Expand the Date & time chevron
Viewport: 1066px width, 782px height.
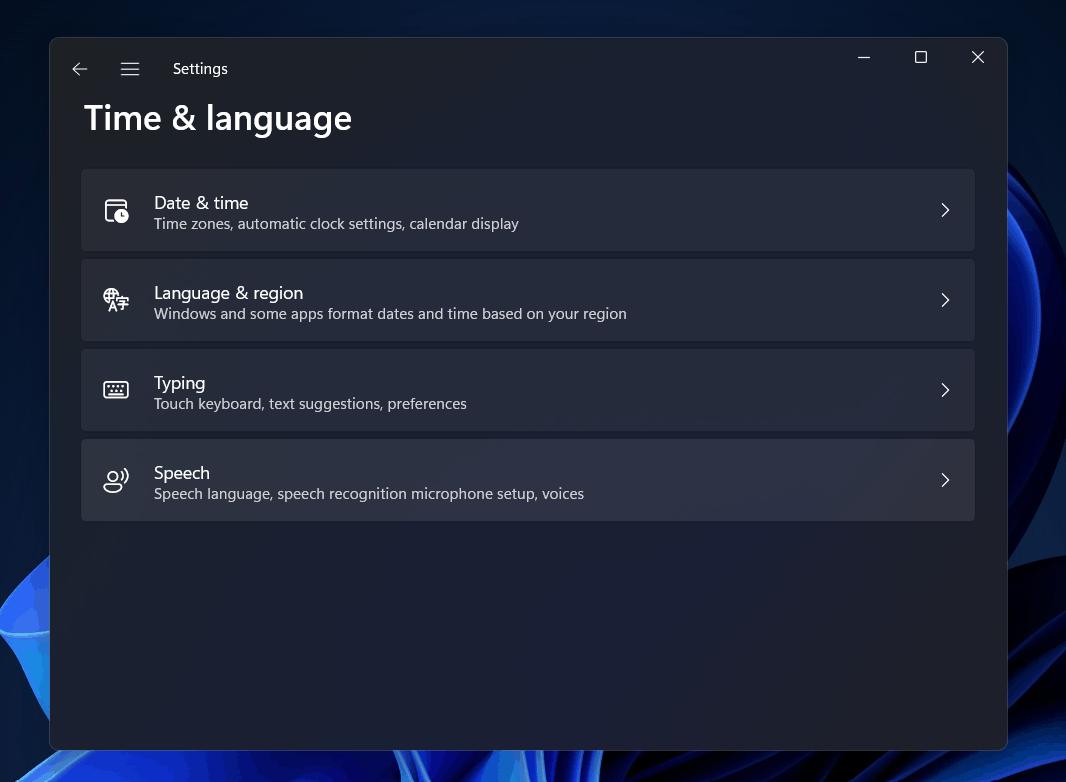(945, 210)
